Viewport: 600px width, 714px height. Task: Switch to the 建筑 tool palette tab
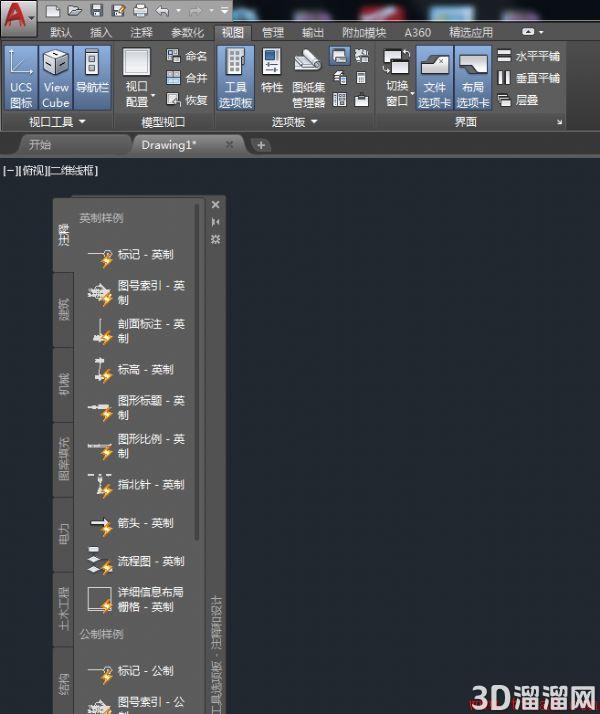64,310
